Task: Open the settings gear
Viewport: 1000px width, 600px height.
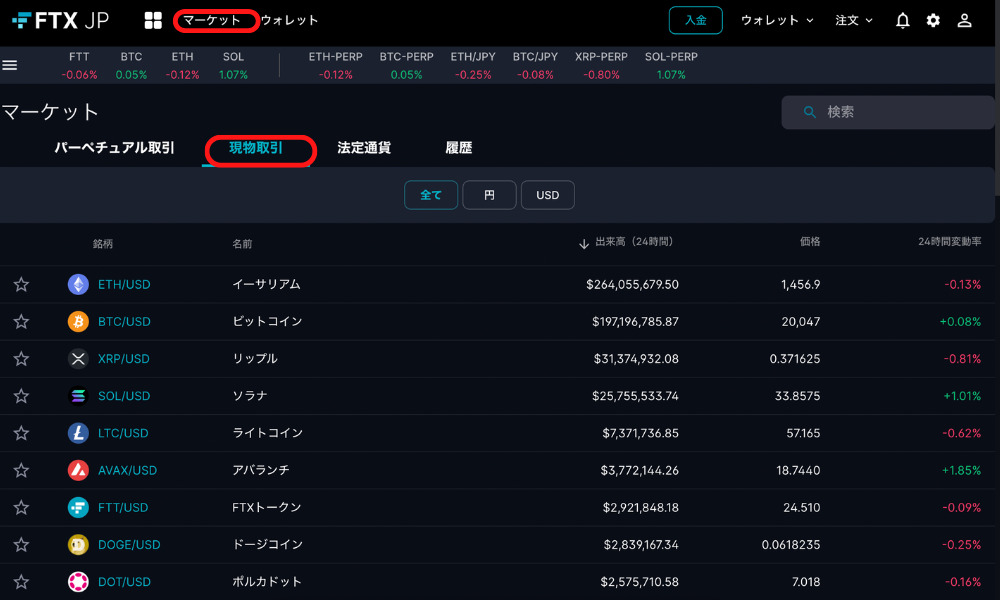Action: pos(933,20)
